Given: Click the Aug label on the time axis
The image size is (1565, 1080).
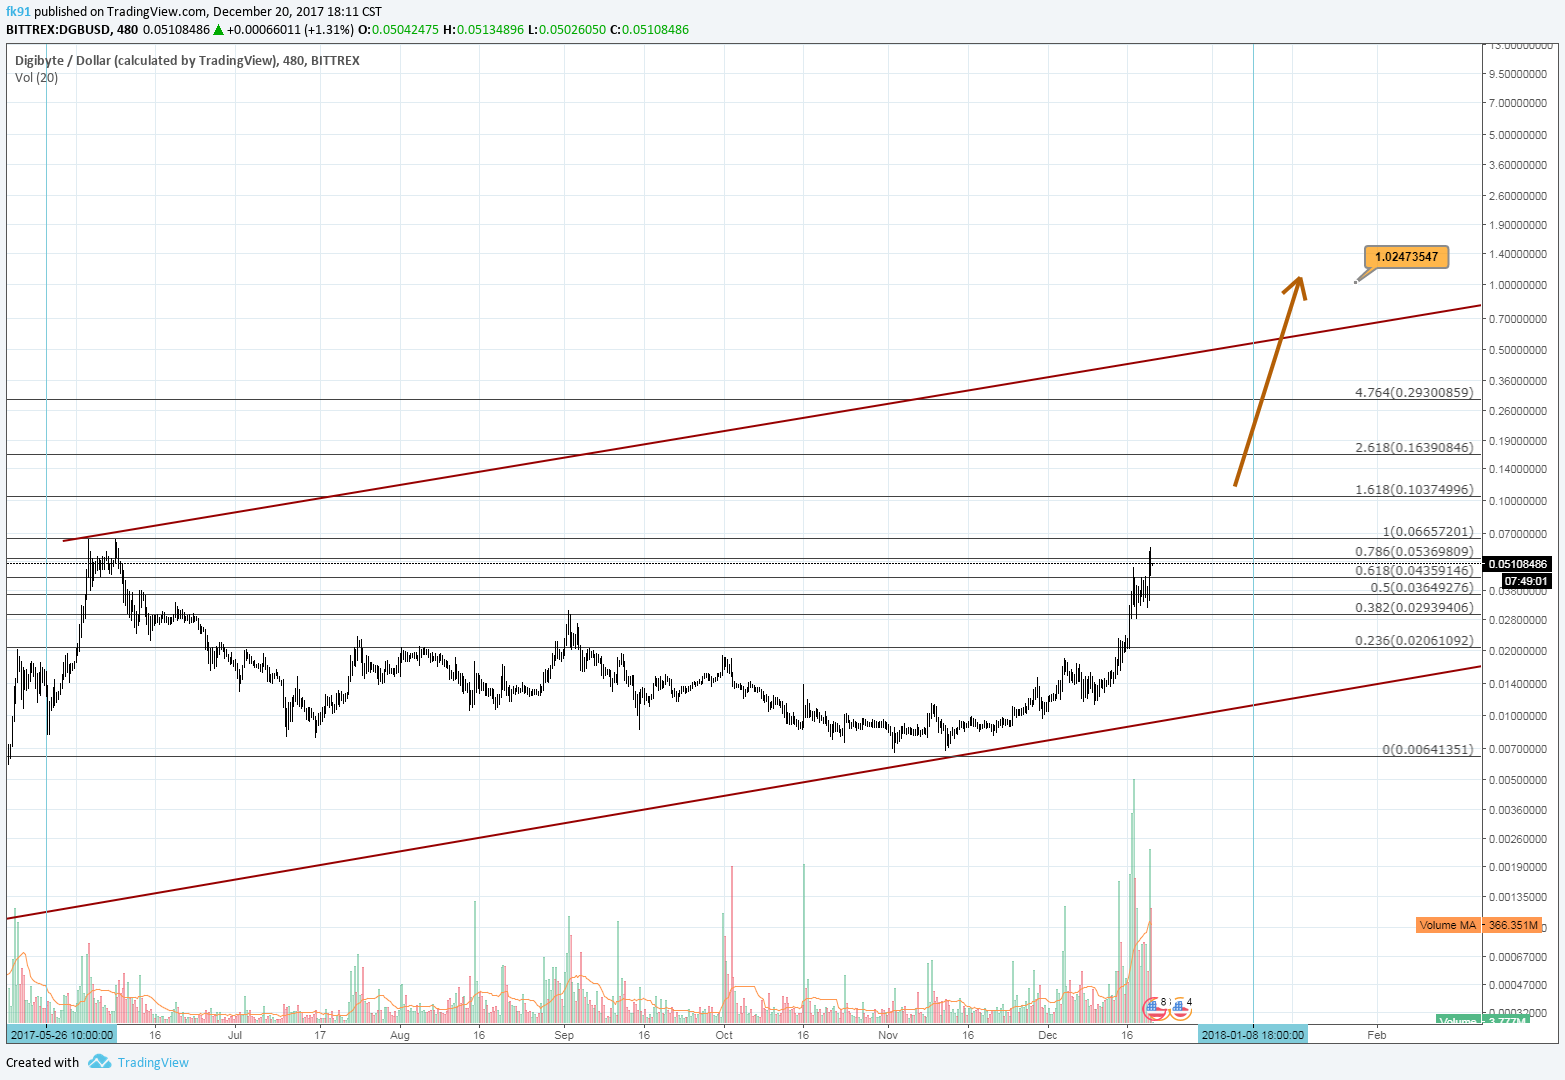Looking at the screenshot, I should click(x=400, y=1035).
